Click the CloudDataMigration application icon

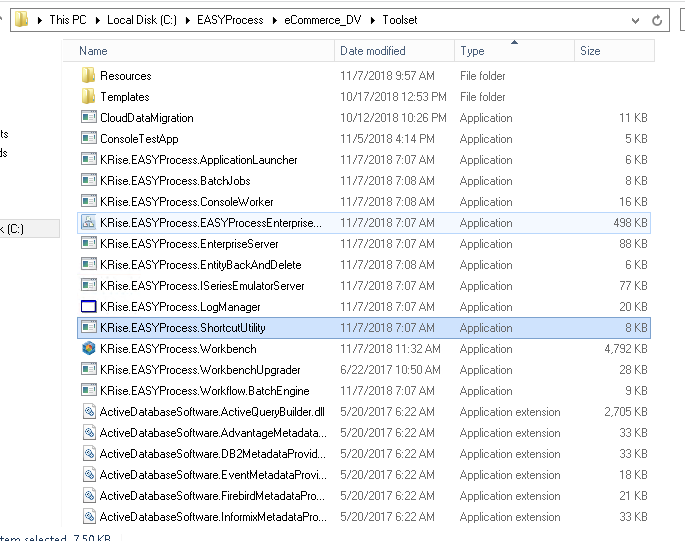[89, 117]
